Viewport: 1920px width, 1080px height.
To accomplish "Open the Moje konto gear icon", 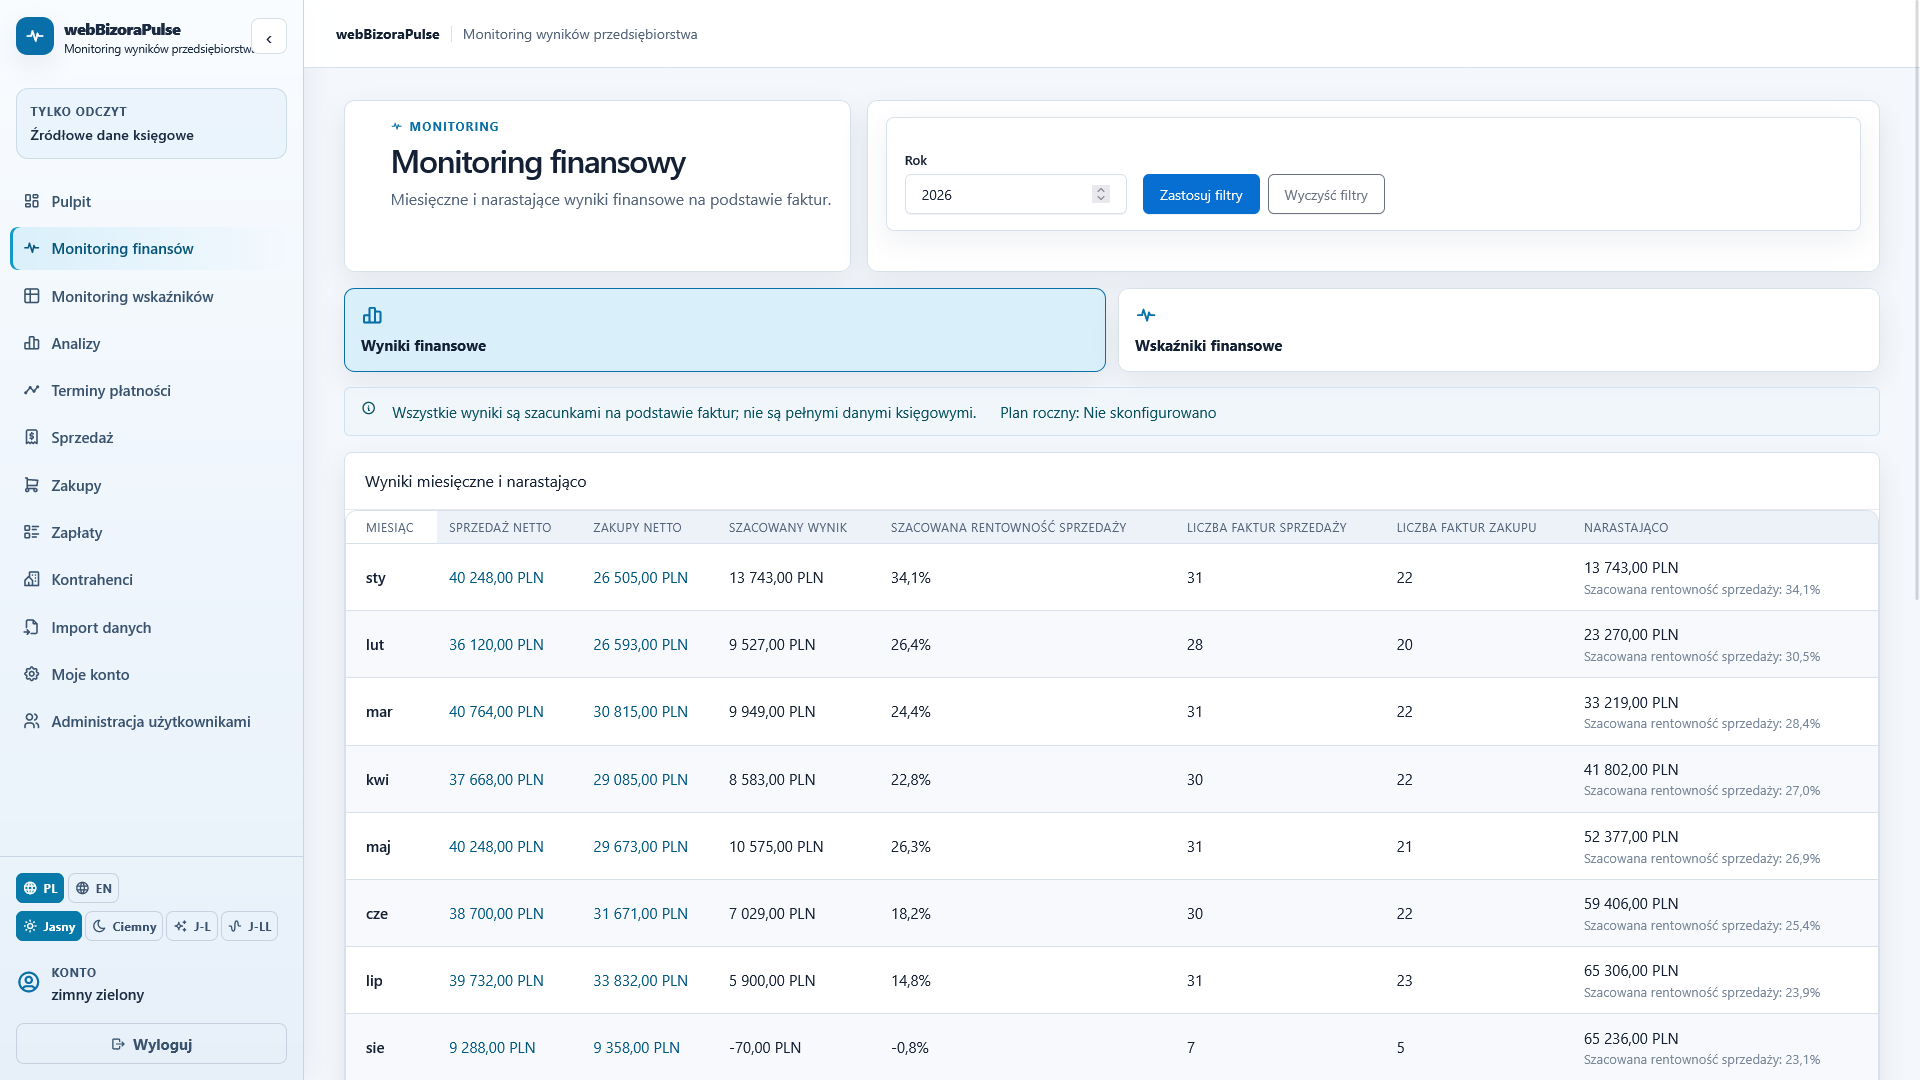I will (32, 674).
